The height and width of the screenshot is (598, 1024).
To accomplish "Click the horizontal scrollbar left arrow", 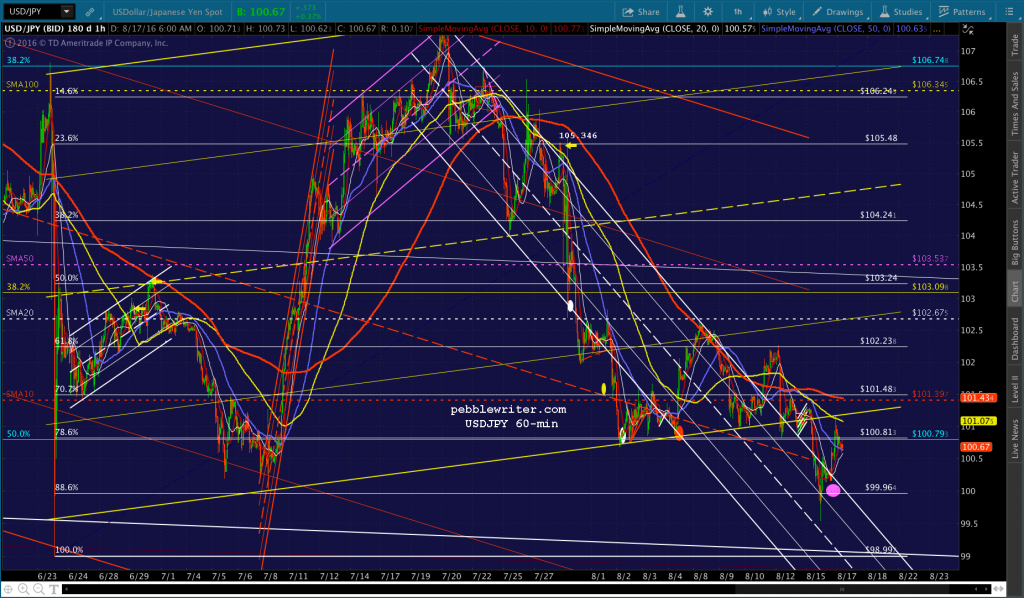I will [68, 589].
